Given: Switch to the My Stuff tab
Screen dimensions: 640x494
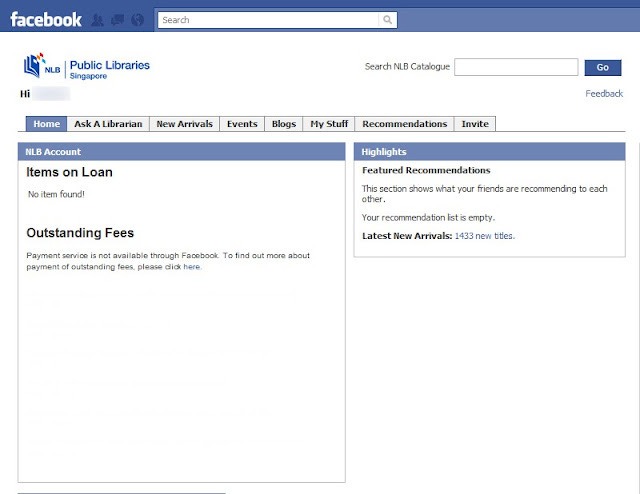Looking at the screenshot, I should [329, 124].
